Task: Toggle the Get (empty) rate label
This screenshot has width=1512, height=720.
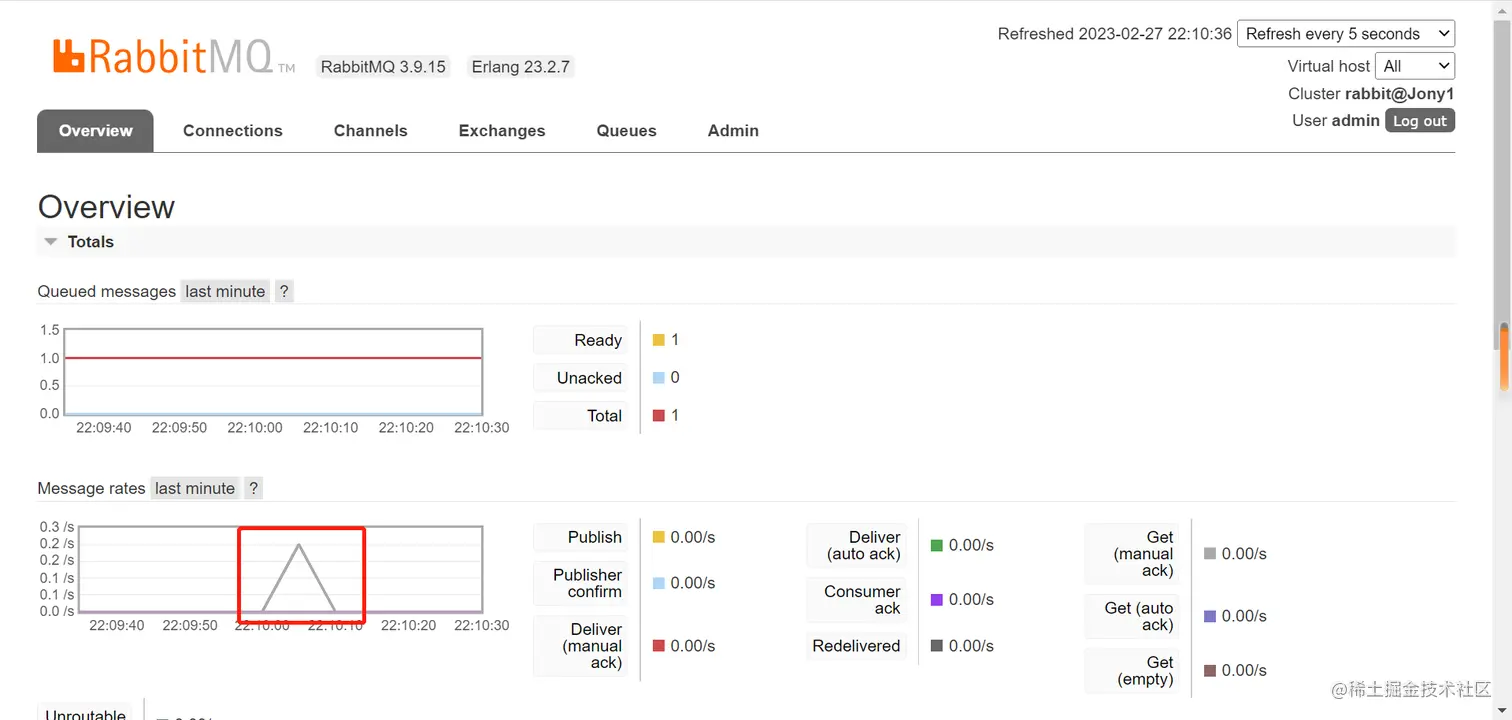Action: 1132,670
